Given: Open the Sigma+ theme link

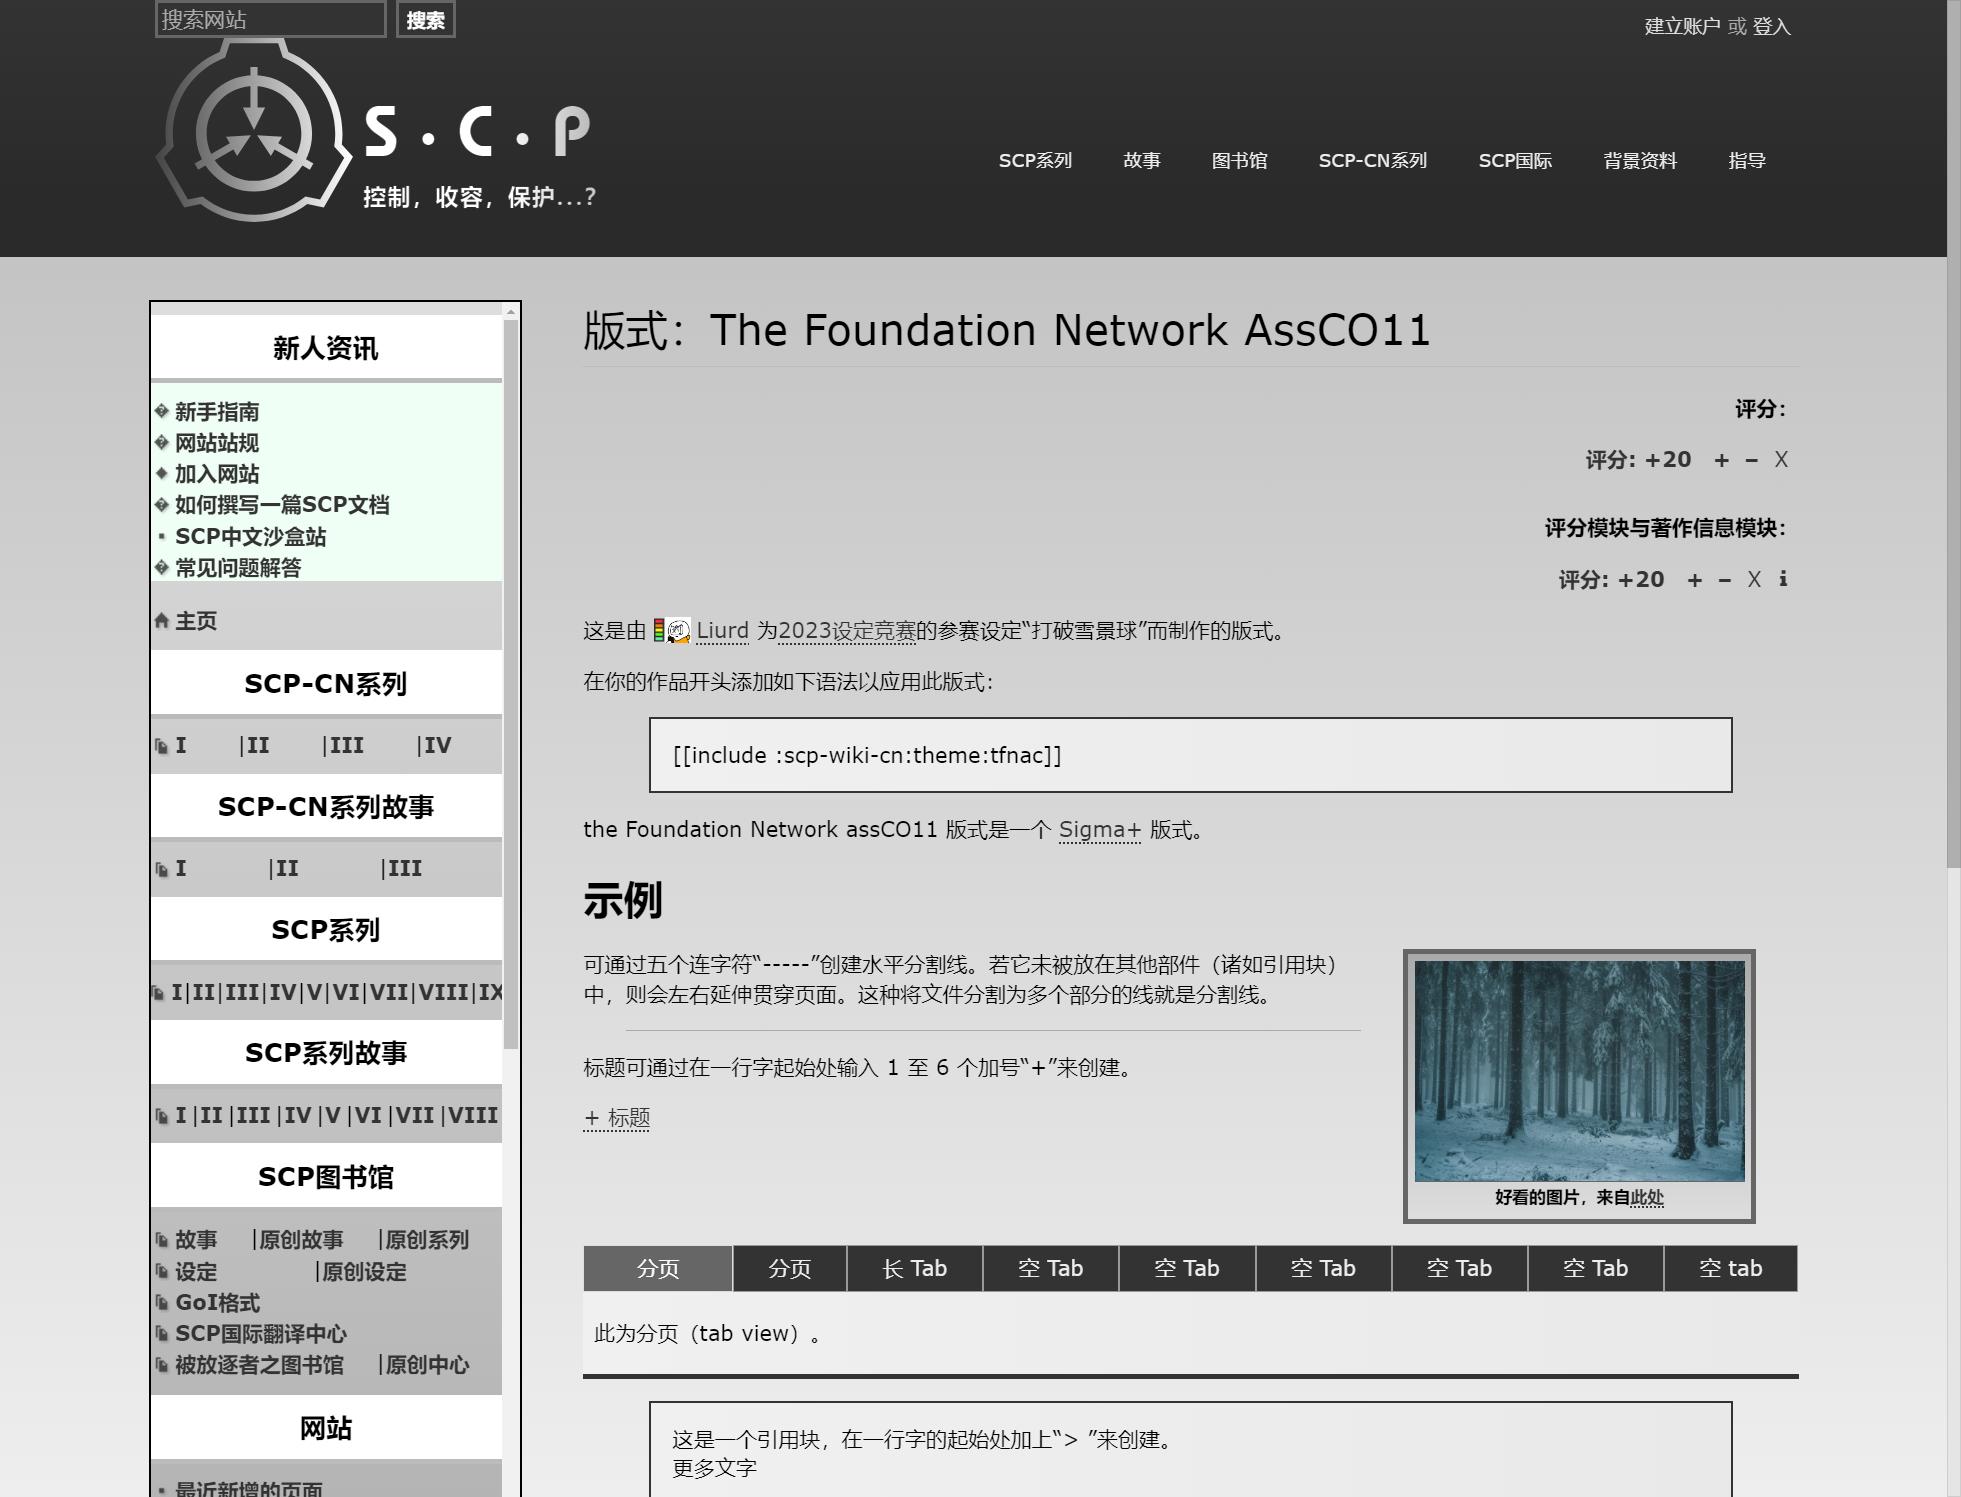Looking at the screenshot, I should tap(1099, 830).
